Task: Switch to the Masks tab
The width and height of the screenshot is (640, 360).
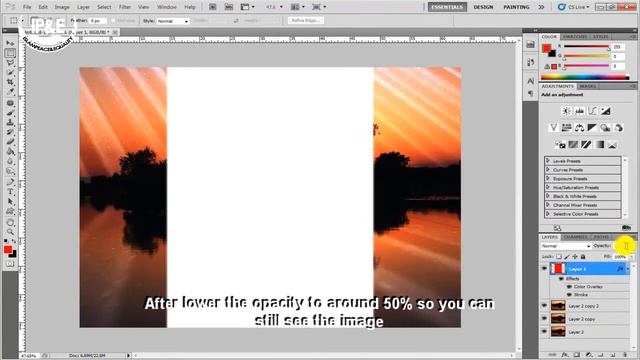Action: click(587, 86)
